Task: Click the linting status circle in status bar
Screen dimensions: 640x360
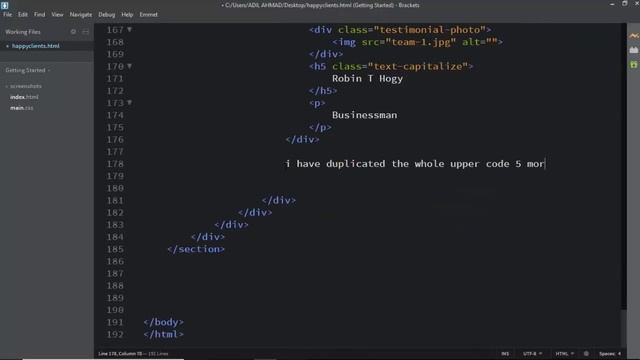Action: (586, 353)
